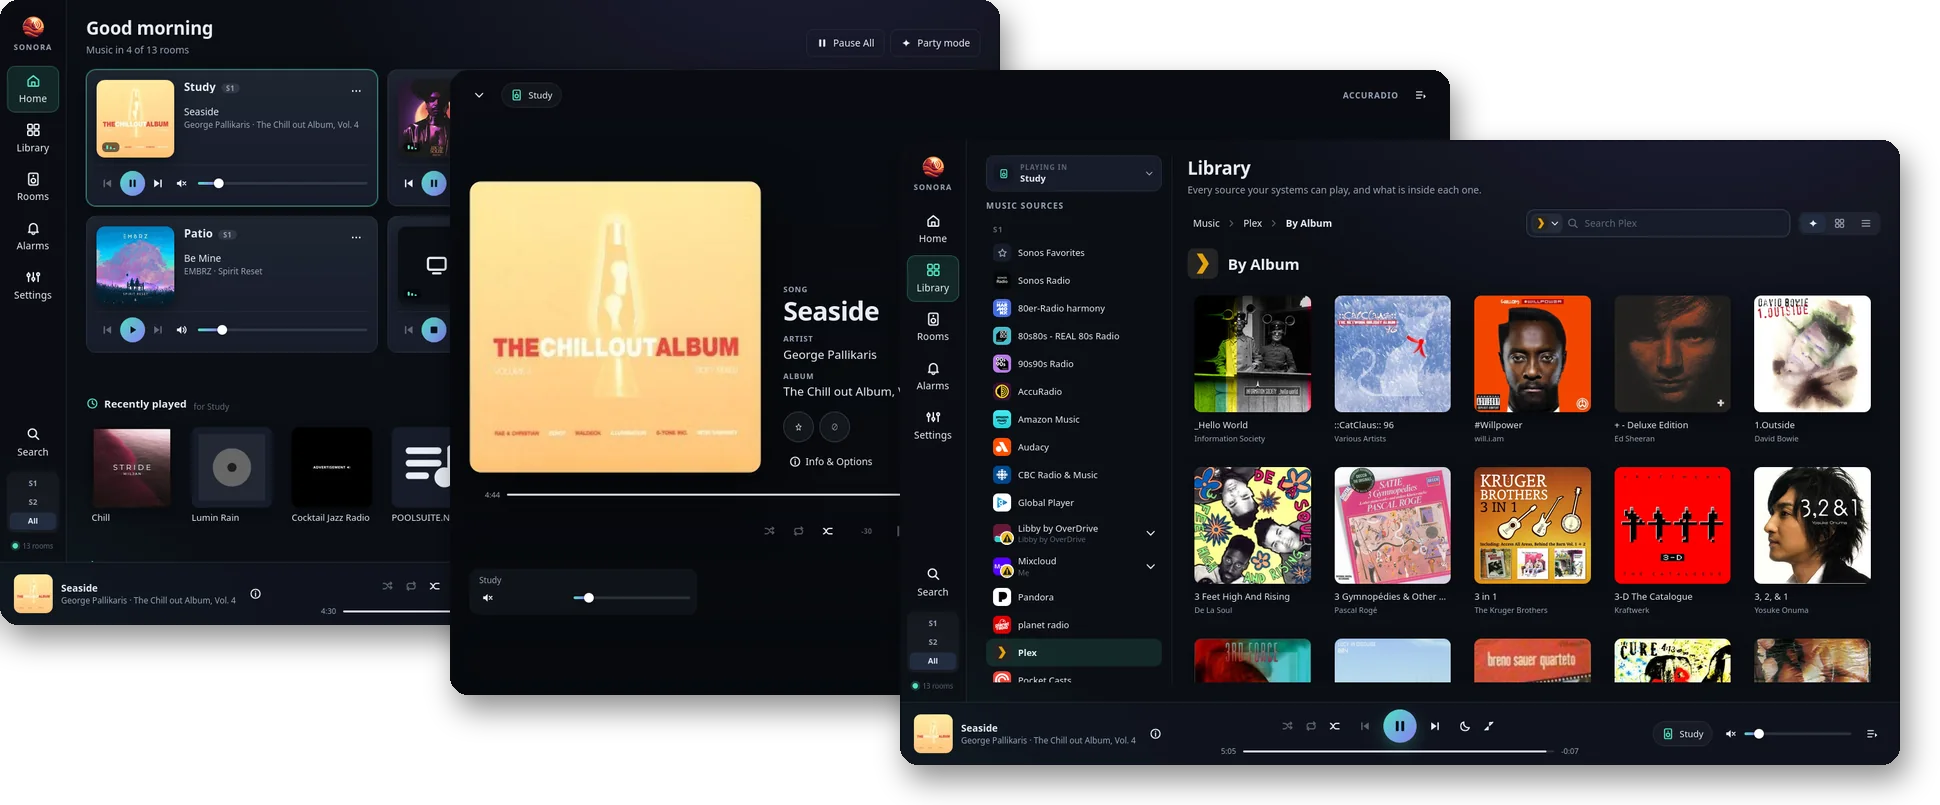Open the queue icon beside ACCURADIO

click(1420, 95)
